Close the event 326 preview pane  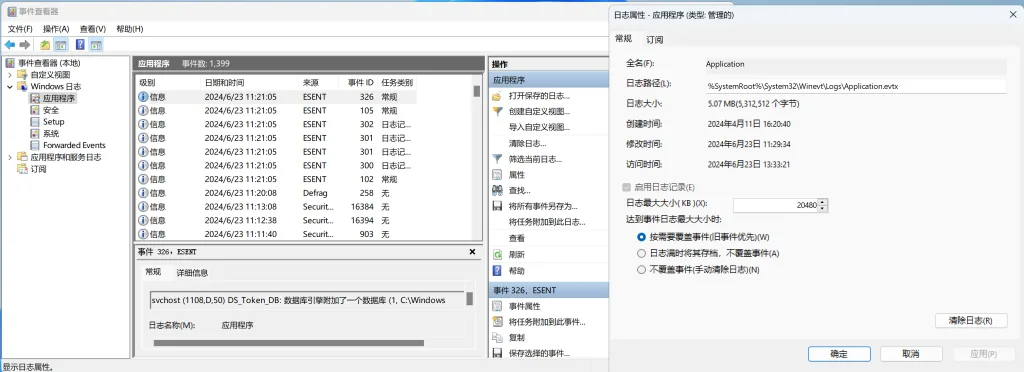point(472,251)
